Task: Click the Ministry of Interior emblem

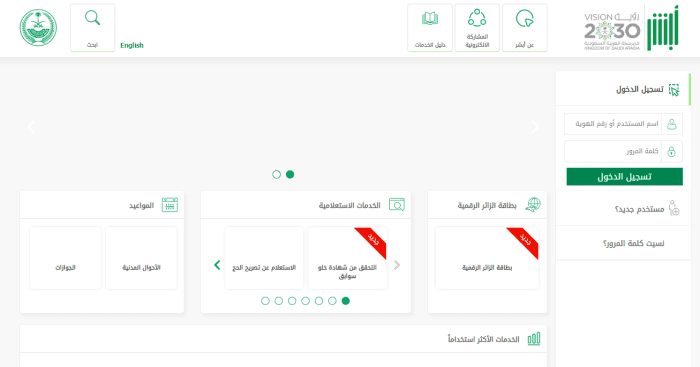Action: pyautogui.click(x=38, y=28)
